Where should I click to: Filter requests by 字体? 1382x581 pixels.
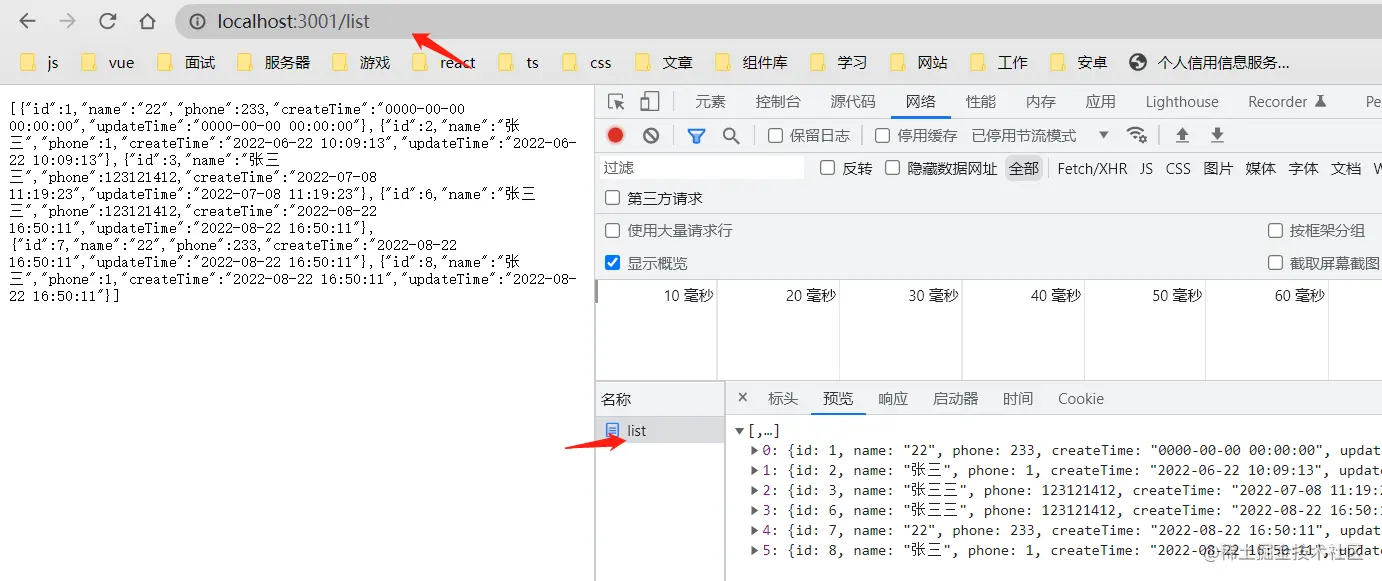[1303, 168]
